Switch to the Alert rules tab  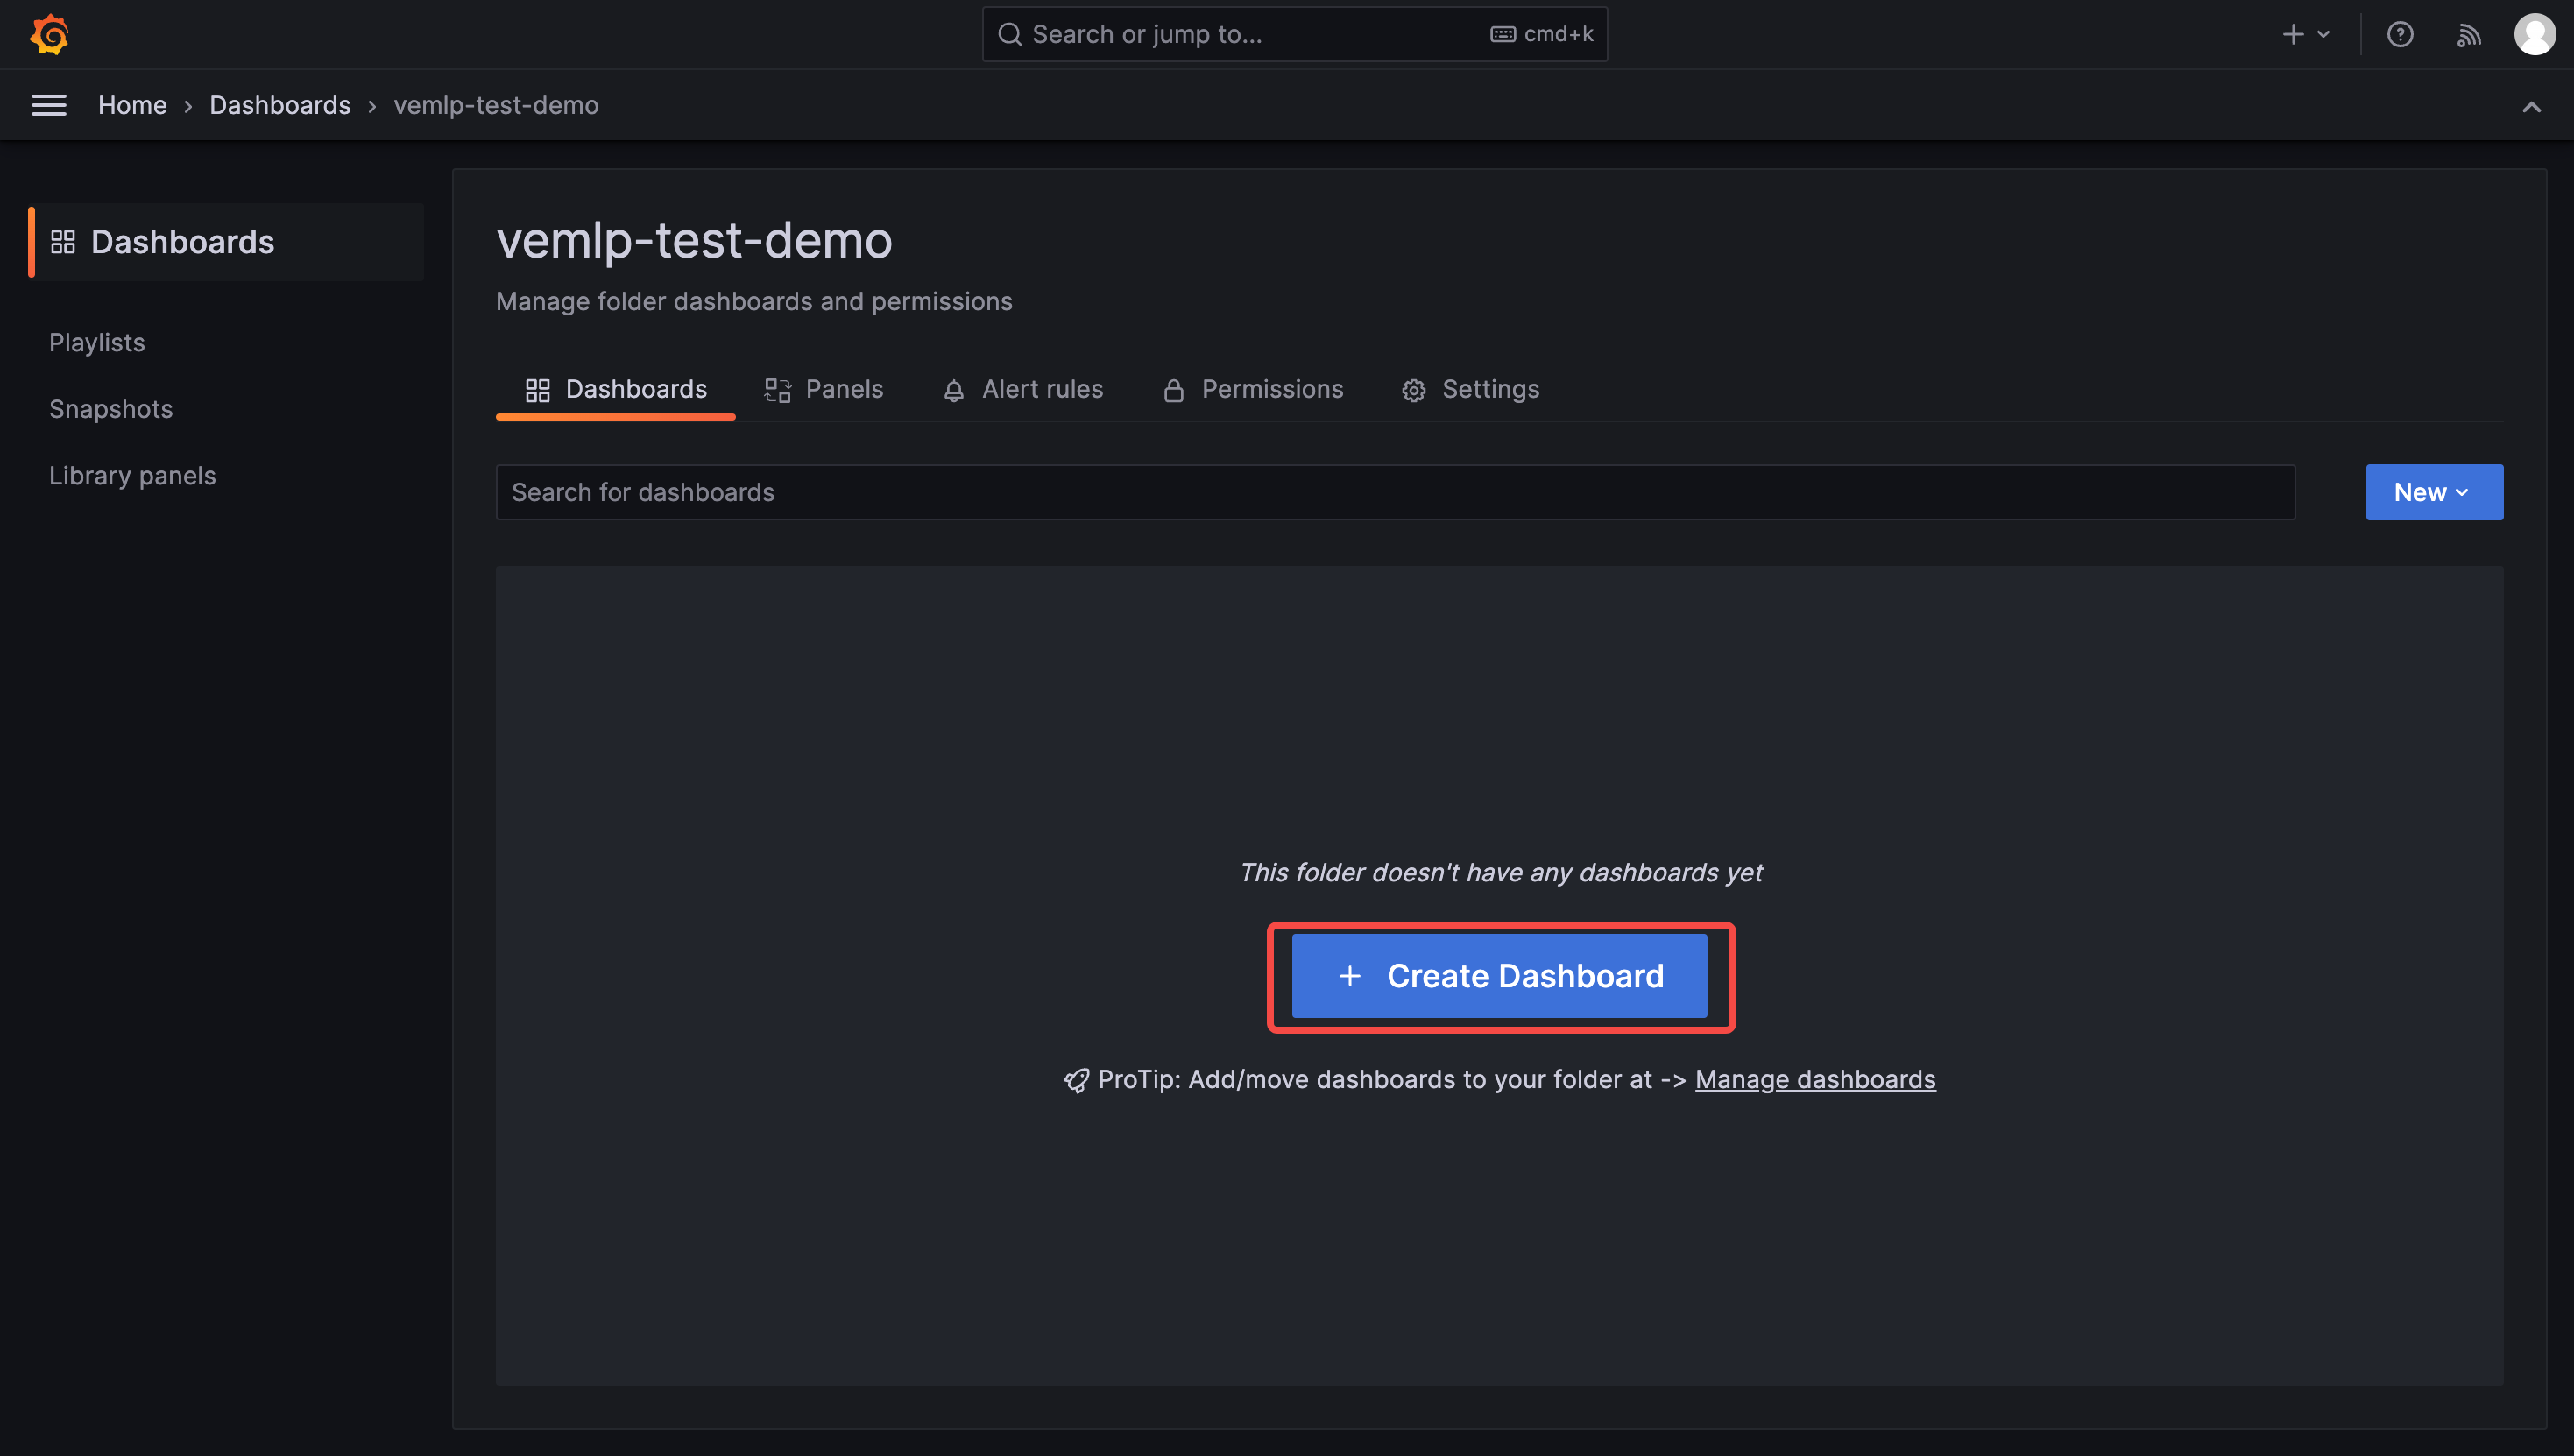point(1023,390)
